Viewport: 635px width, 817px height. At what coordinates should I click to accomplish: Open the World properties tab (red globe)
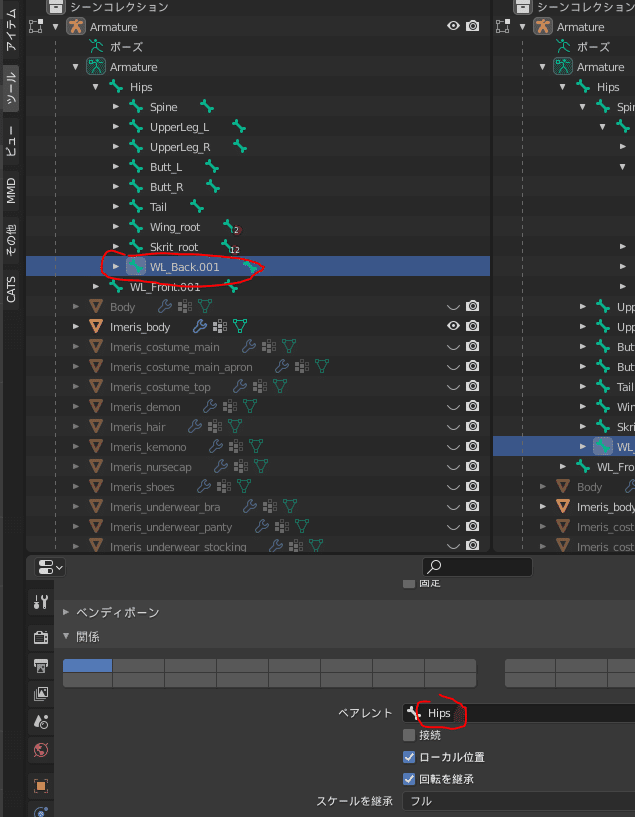[x=41, y=750]
